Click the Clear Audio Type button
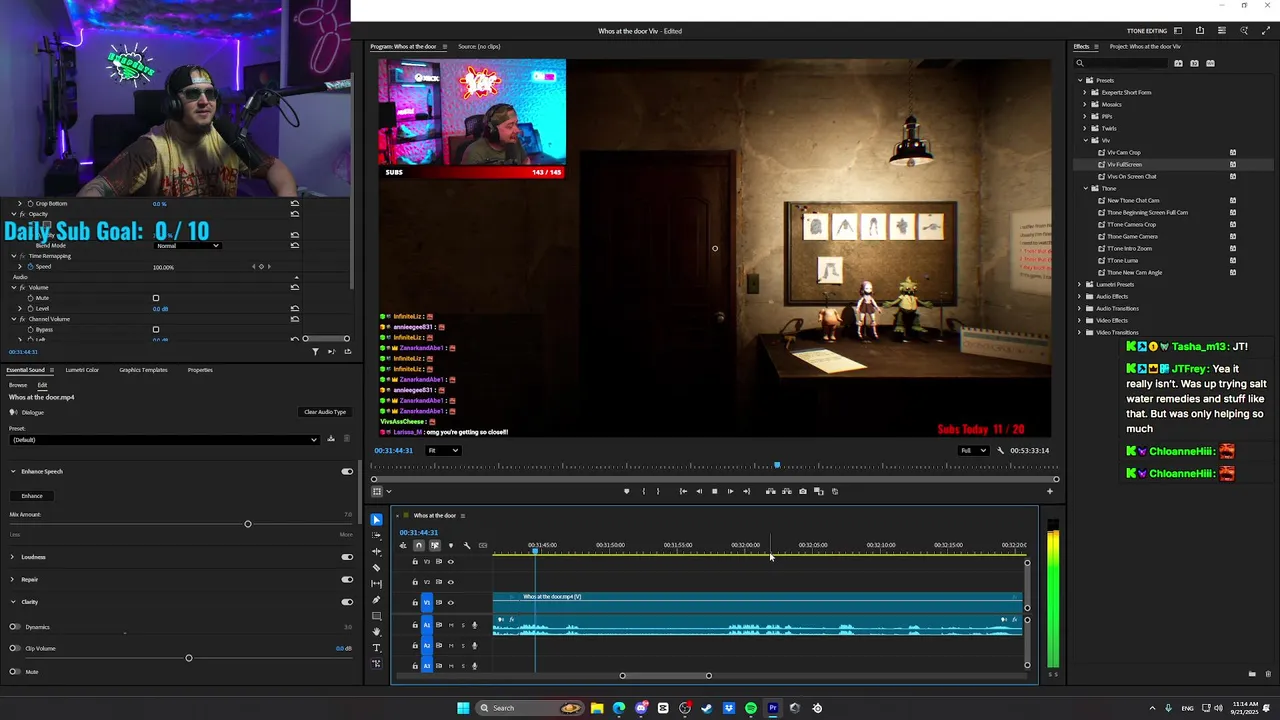This screenshot has height=720, width=1280. click(325, 412)
